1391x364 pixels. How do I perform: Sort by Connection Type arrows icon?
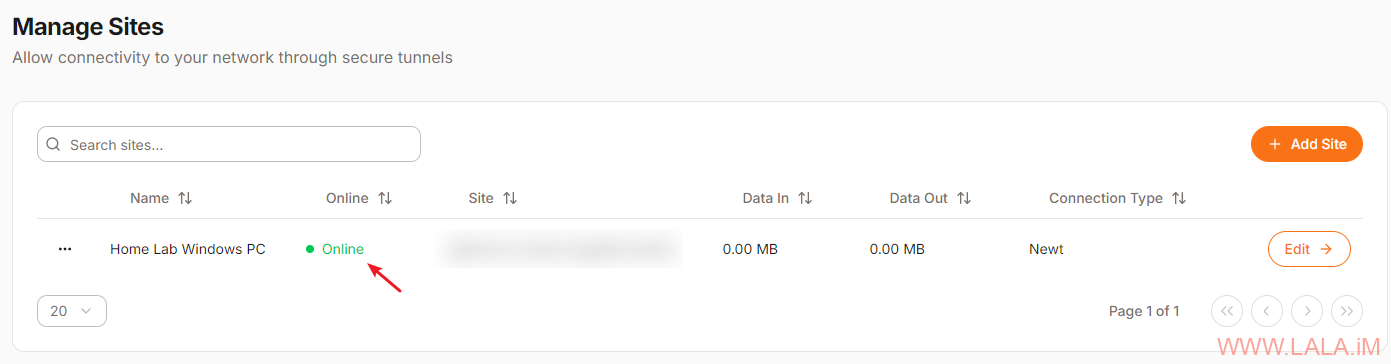tap(1179, 198)
